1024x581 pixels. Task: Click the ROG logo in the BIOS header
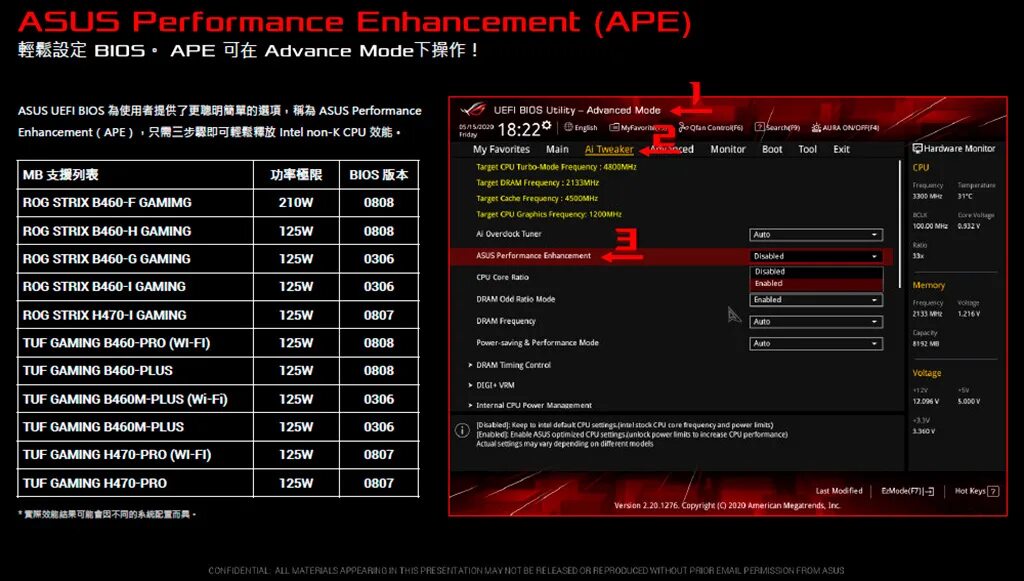pos(473,110)
